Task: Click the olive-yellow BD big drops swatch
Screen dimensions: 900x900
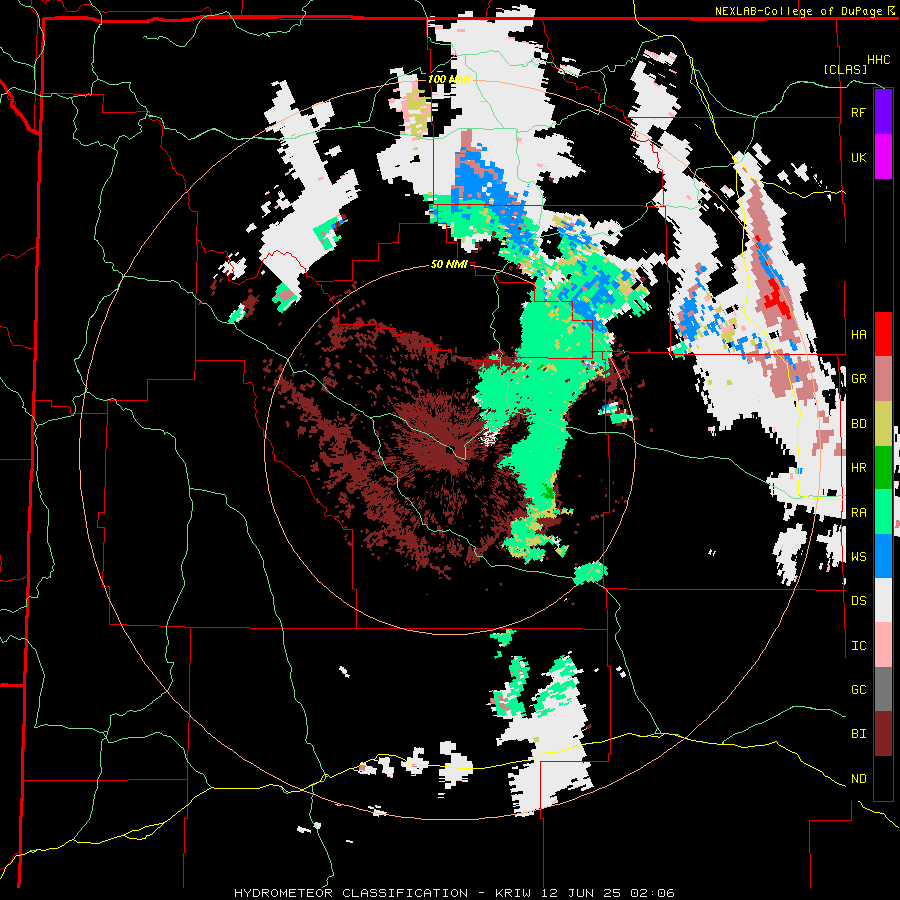Action: [x=883, y=423]
